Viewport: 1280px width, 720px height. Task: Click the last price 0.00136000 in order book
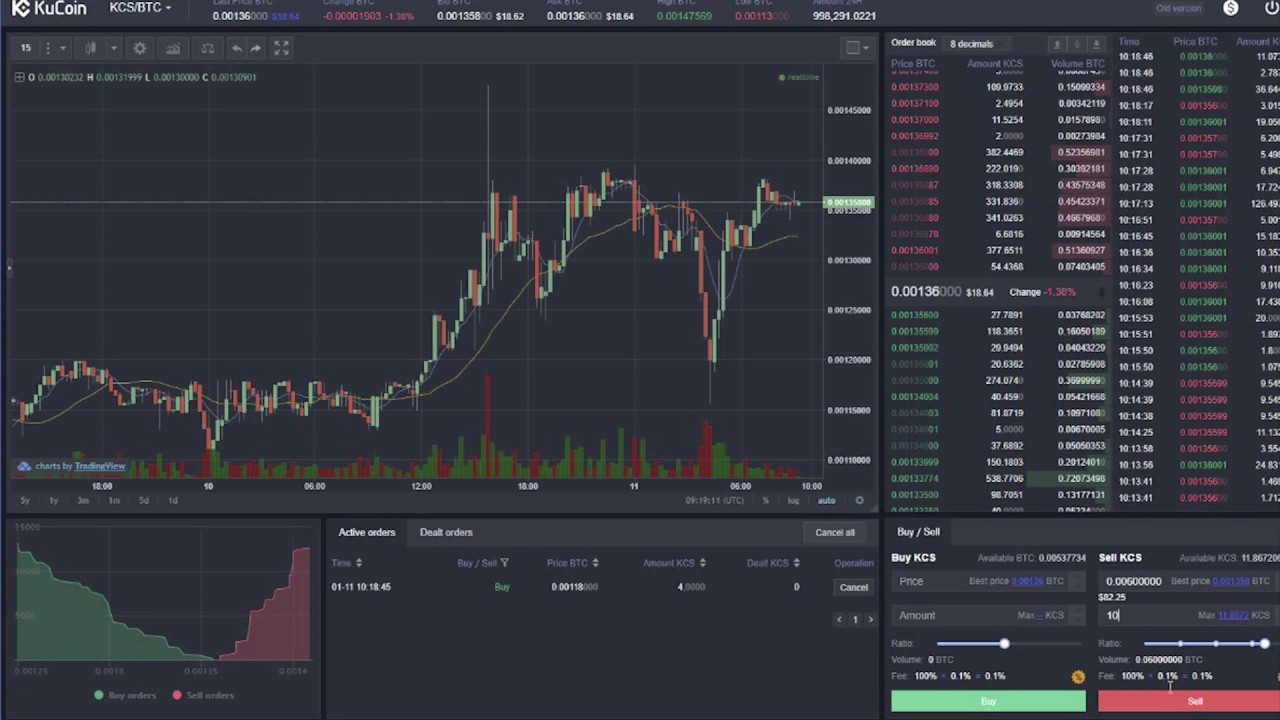926,292
